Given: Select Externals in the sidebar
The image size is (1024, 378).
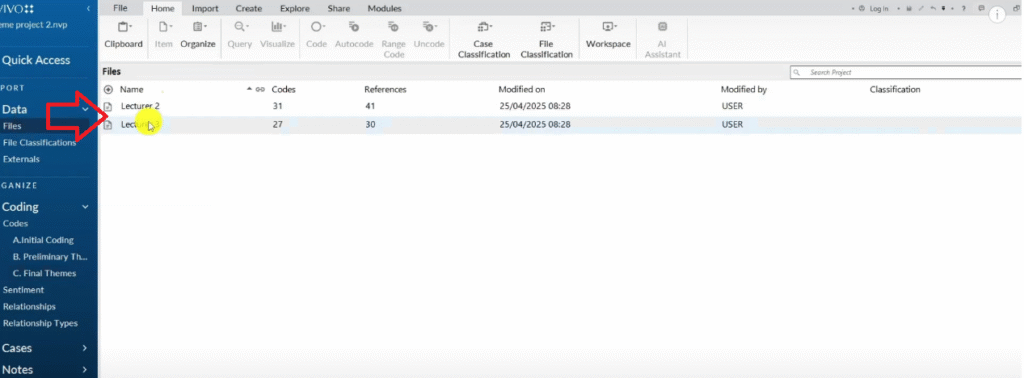Looking at the screenshot, I should 22,159.
